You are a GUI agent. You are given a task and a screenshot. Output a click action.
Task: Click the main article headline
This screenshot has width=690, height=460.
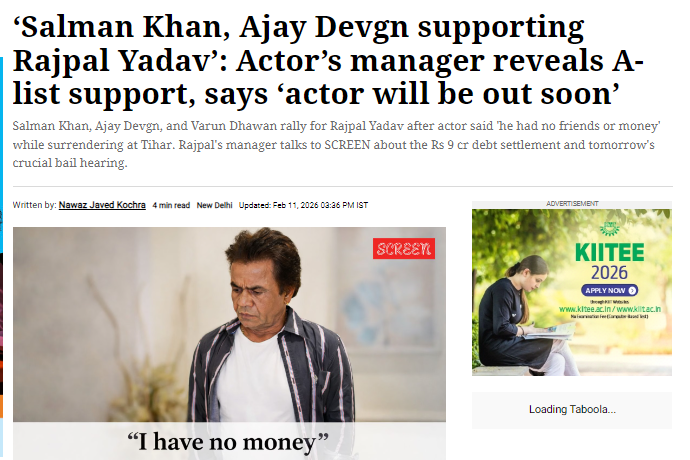pos(328,60)
